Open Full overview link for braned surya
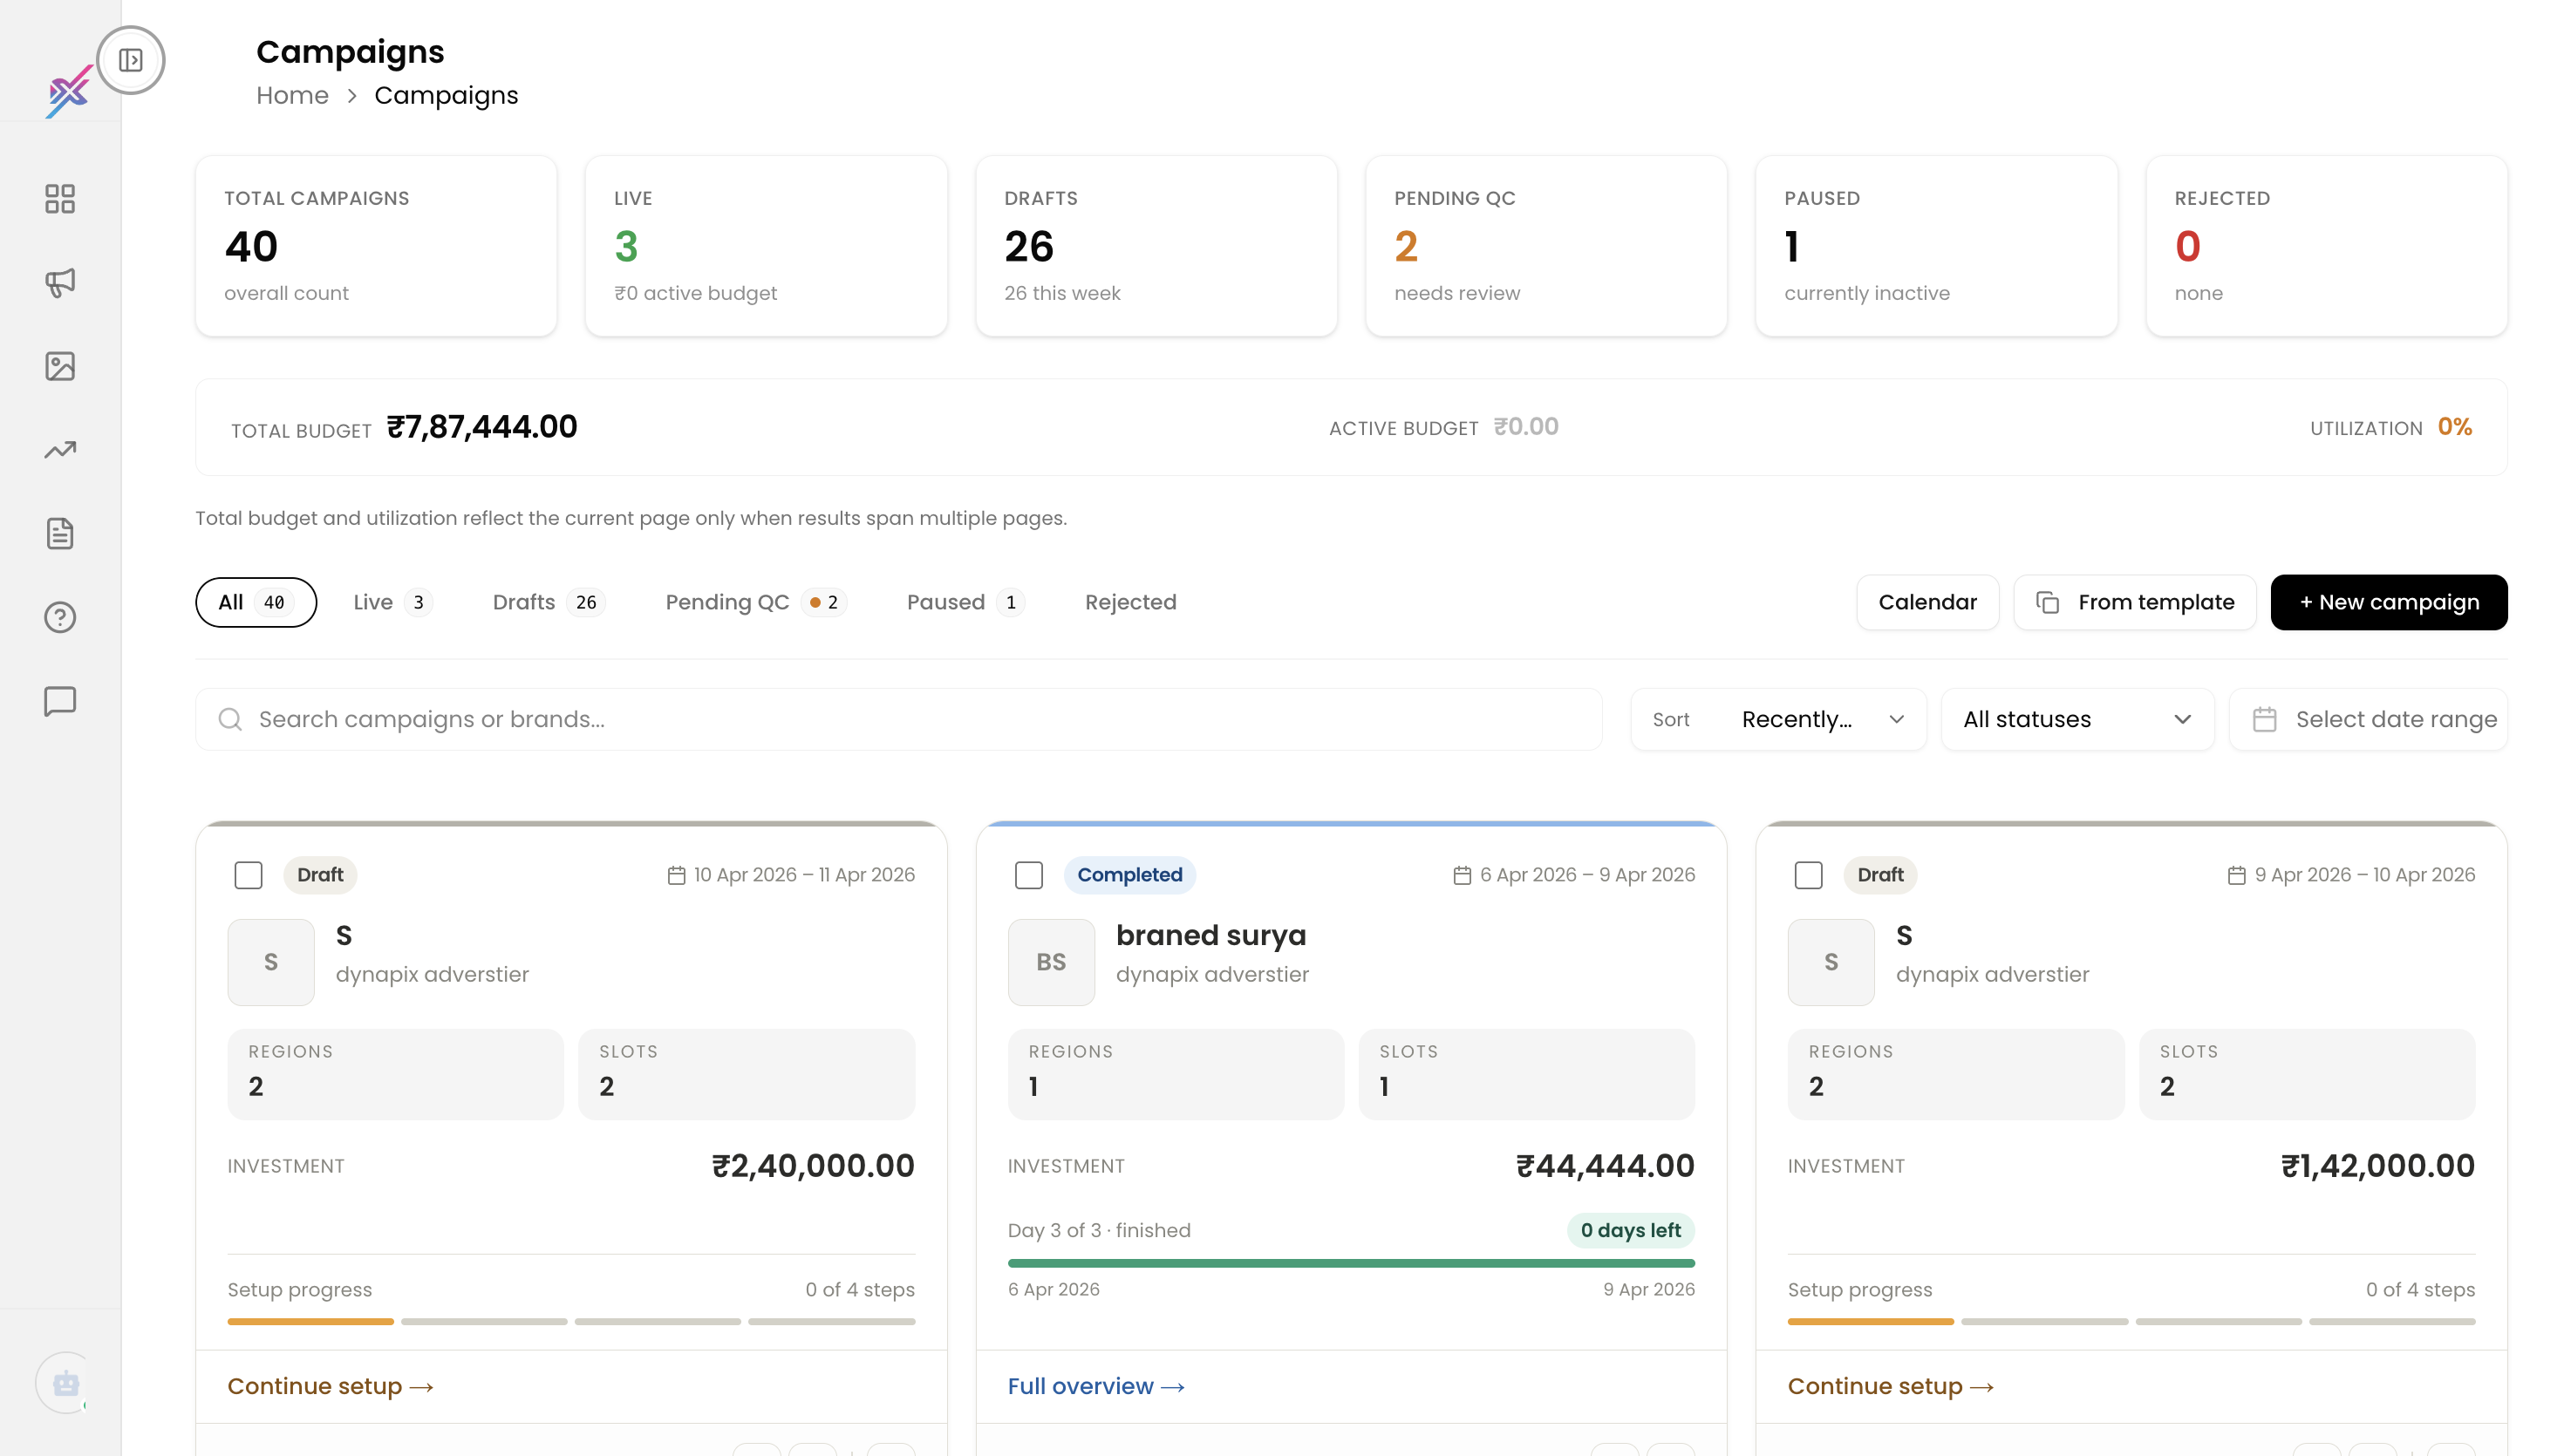This screenshot has height=1456, width=2564. coord(1096,1386)
